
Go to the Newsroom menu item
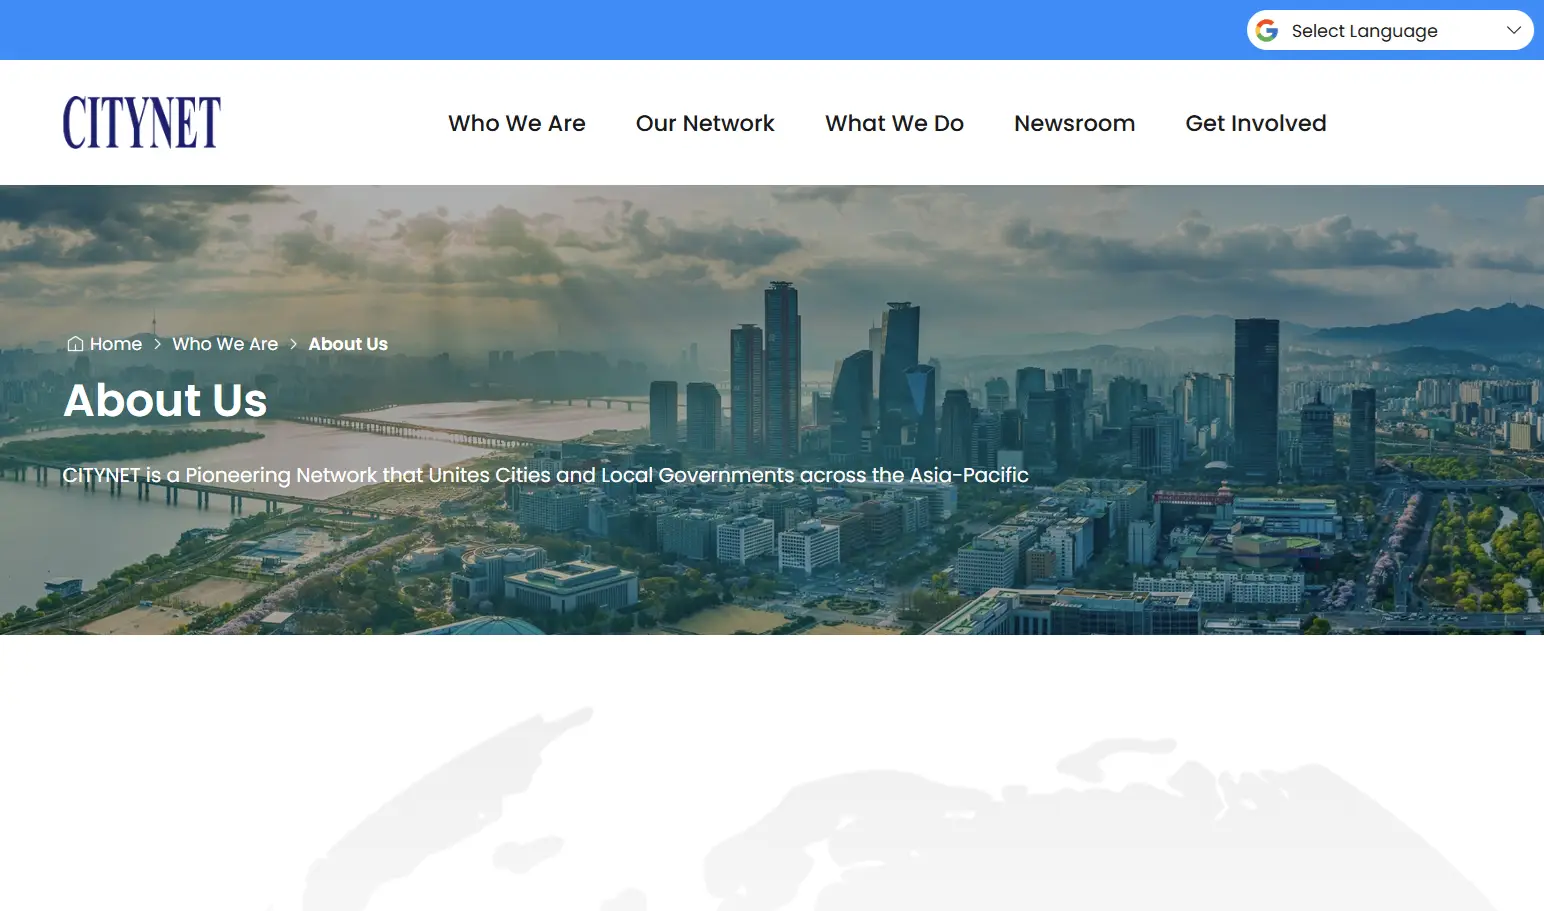[1074, 123]
